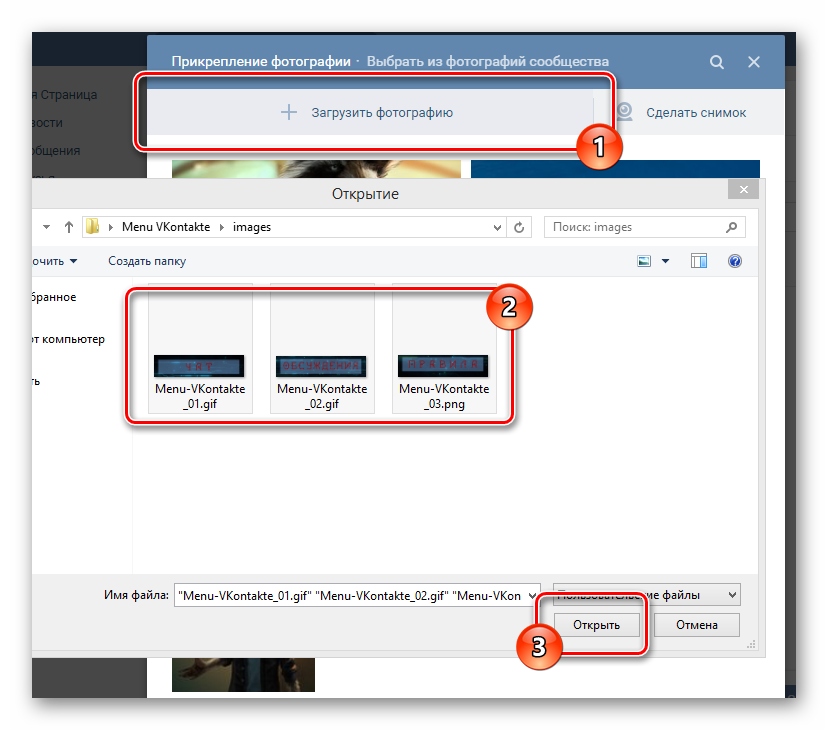828x730 pixels.
Task: Refresh the images folder view
Action: pos(519,227)
